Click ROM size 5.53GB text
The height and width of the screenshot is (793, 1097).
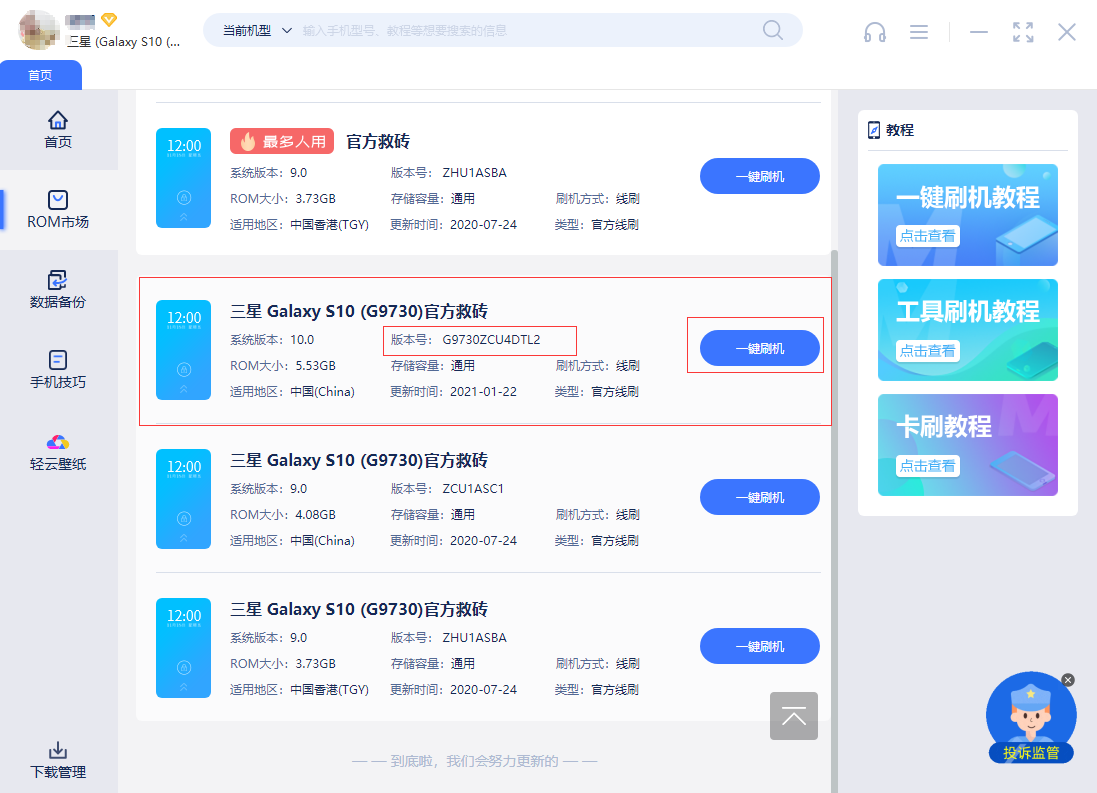click(x=316, y=366)
